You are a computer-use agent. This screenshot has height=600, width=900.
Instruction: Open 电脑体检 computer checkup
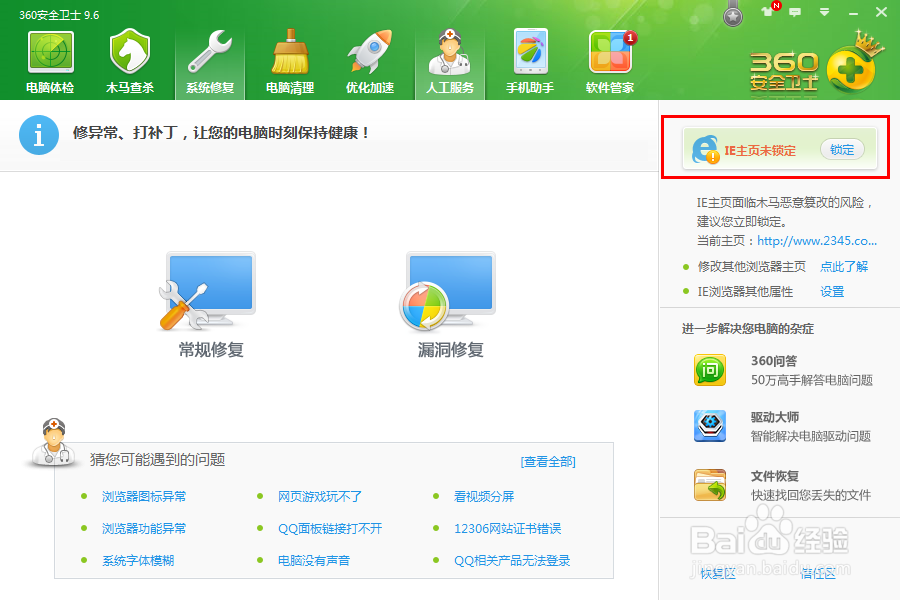click(51, 62)
